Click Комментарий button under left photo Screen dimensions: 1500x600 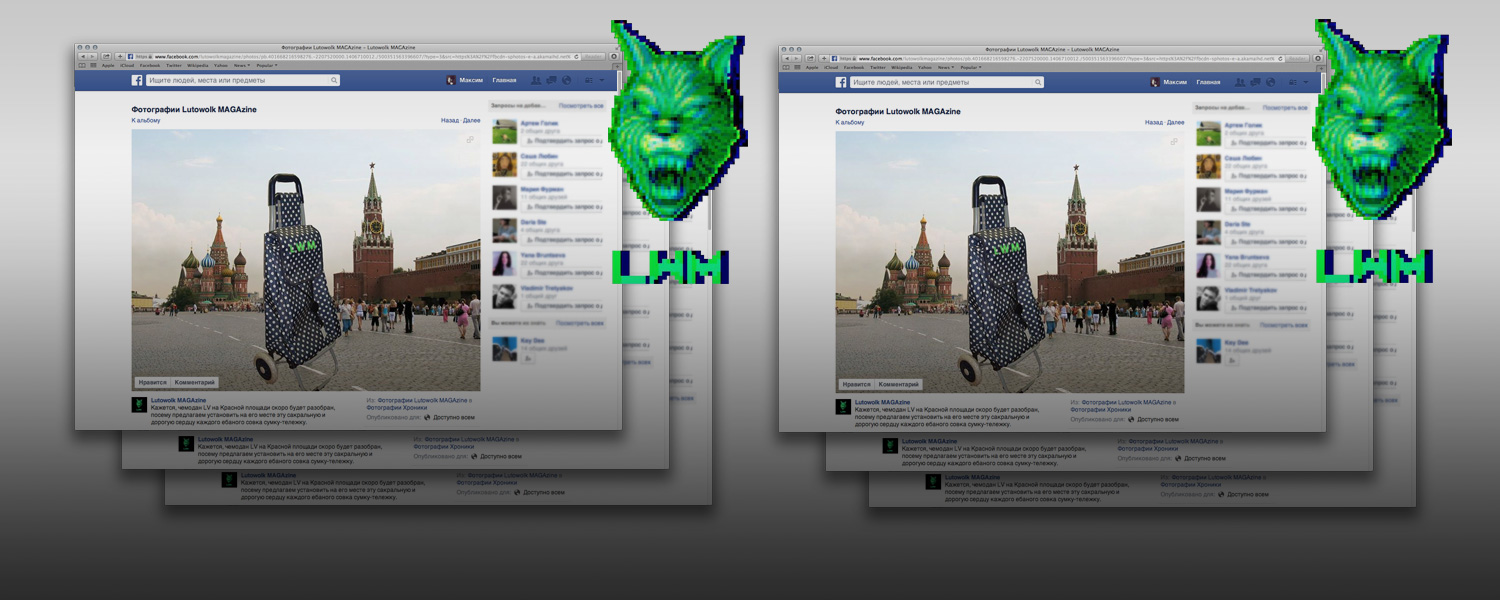pos(195,382)
